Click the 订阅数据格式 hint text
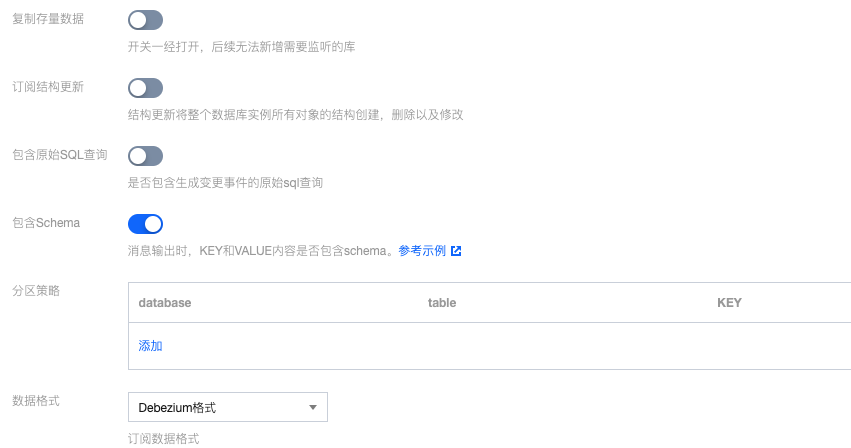 click(x=164, y=438)
